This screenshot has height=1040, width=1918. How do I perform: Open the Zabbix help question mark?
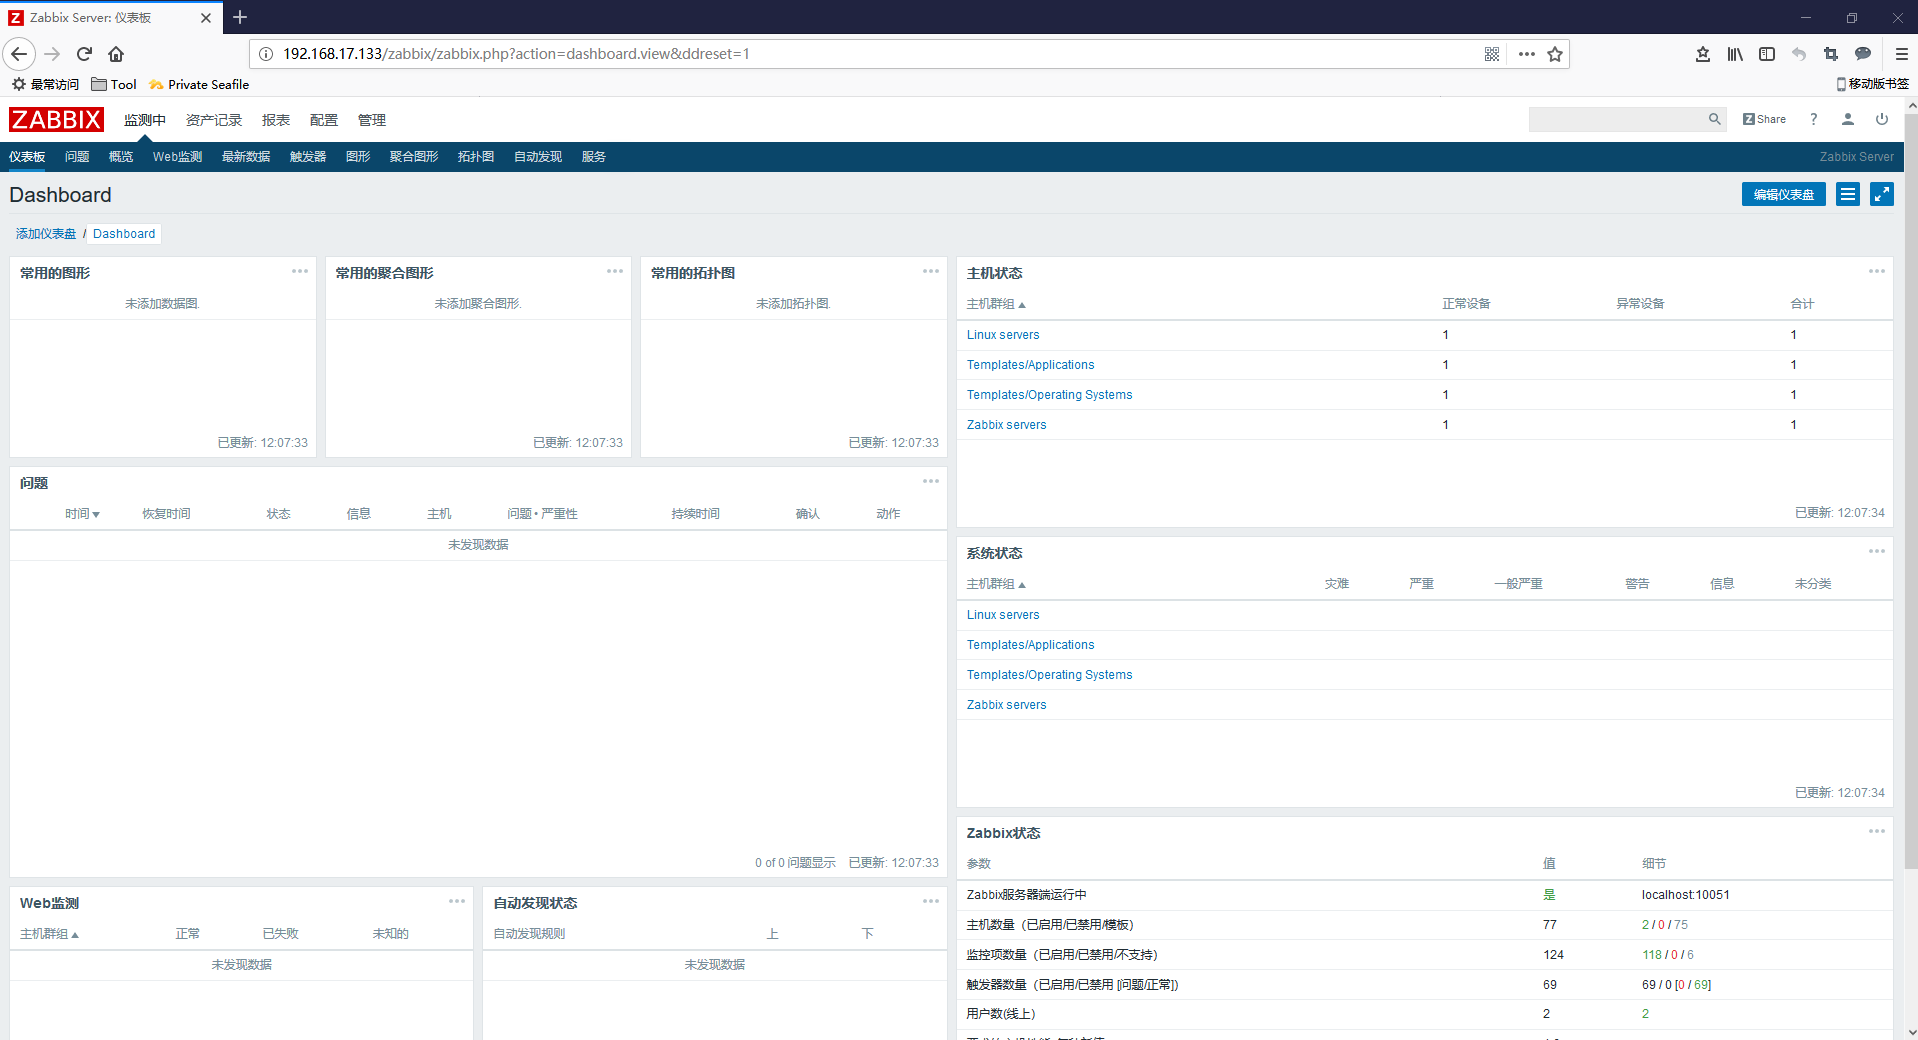point(1813,119)
